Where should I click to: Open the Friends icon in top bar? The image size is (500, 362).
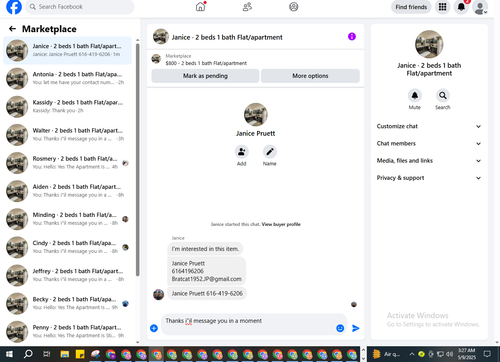(x=247, y=7)
